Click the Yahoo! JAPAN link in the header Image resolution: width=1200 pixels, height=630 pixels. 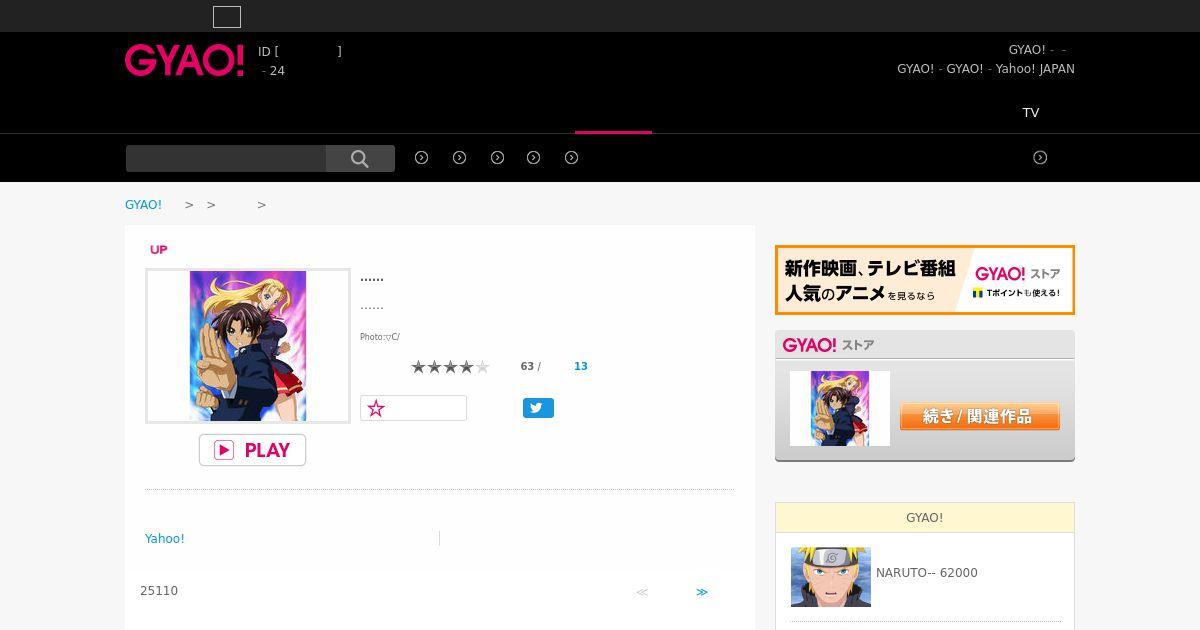[1035, 69]
